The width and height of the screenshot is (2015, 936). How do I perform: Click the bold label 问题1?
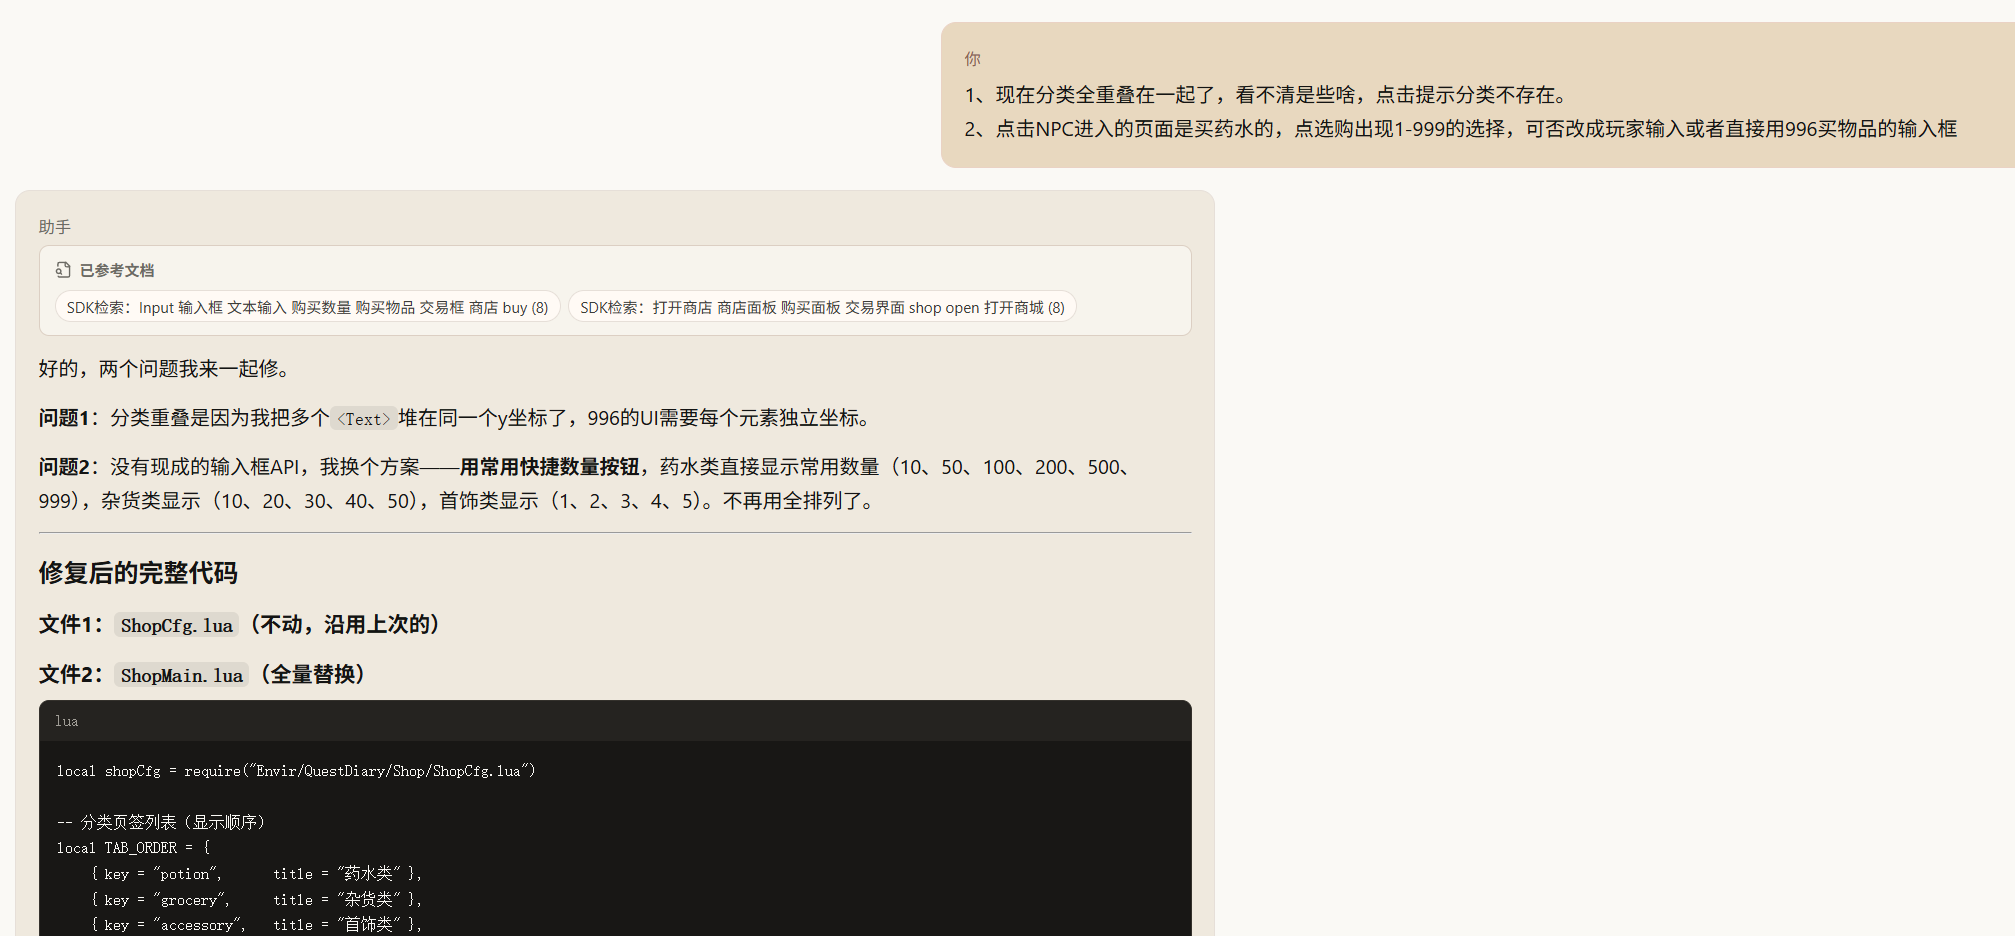pyautogui.click(x=64, y=418)
